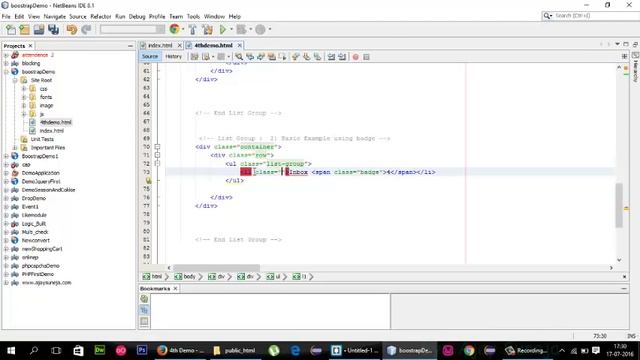Run the project with green play icon

click(x=223, y=29)
